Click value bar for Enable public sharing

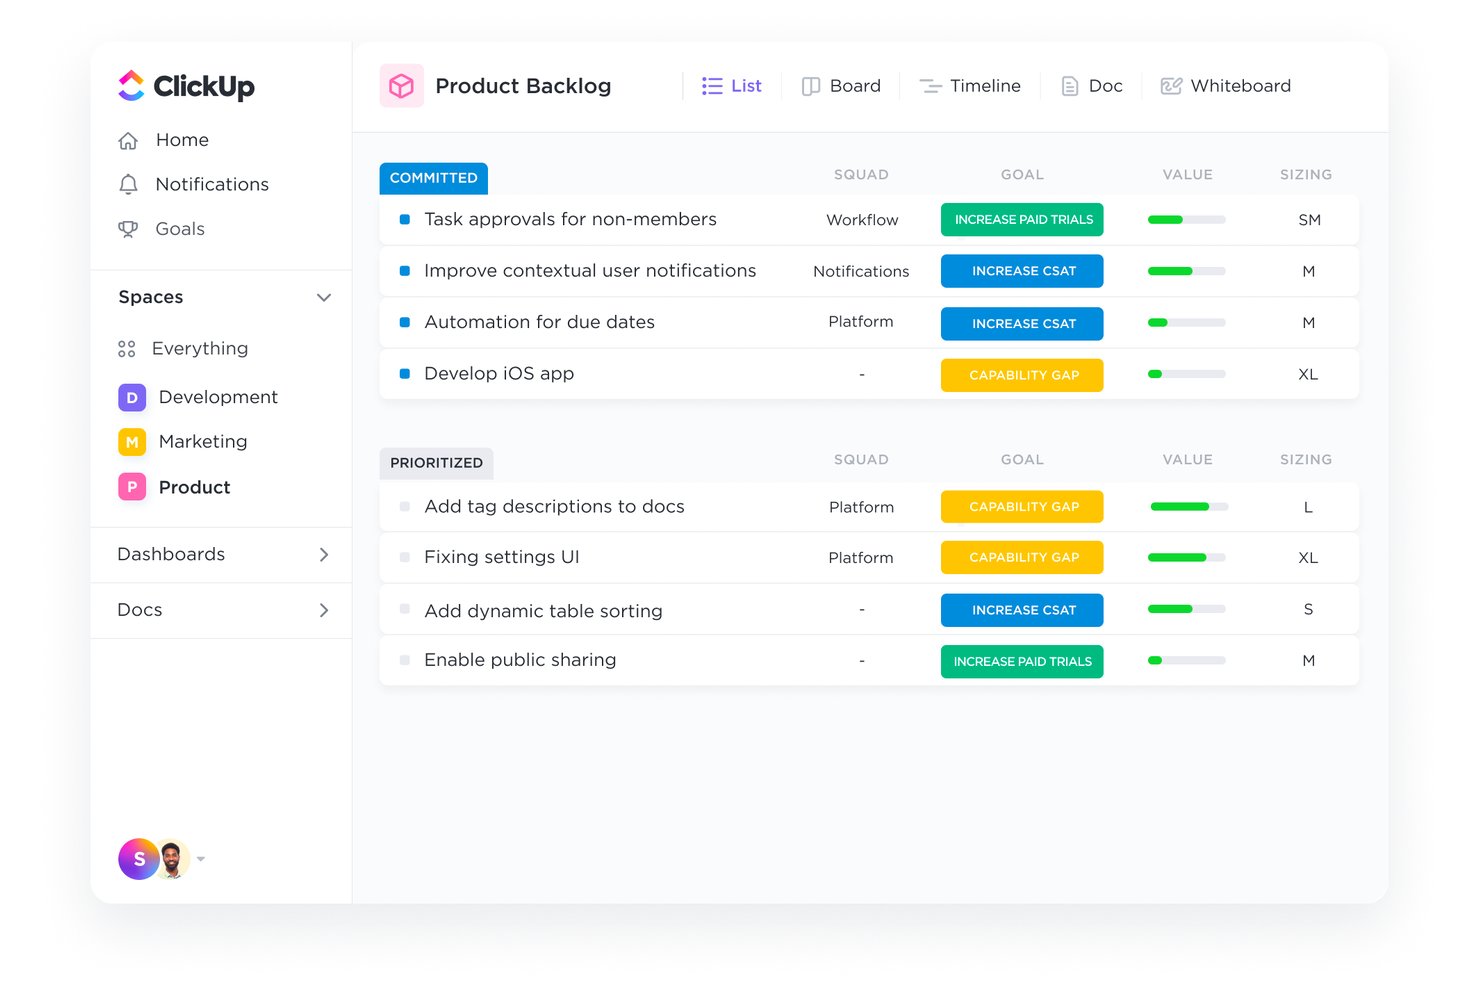click(x=1187, y=660)
